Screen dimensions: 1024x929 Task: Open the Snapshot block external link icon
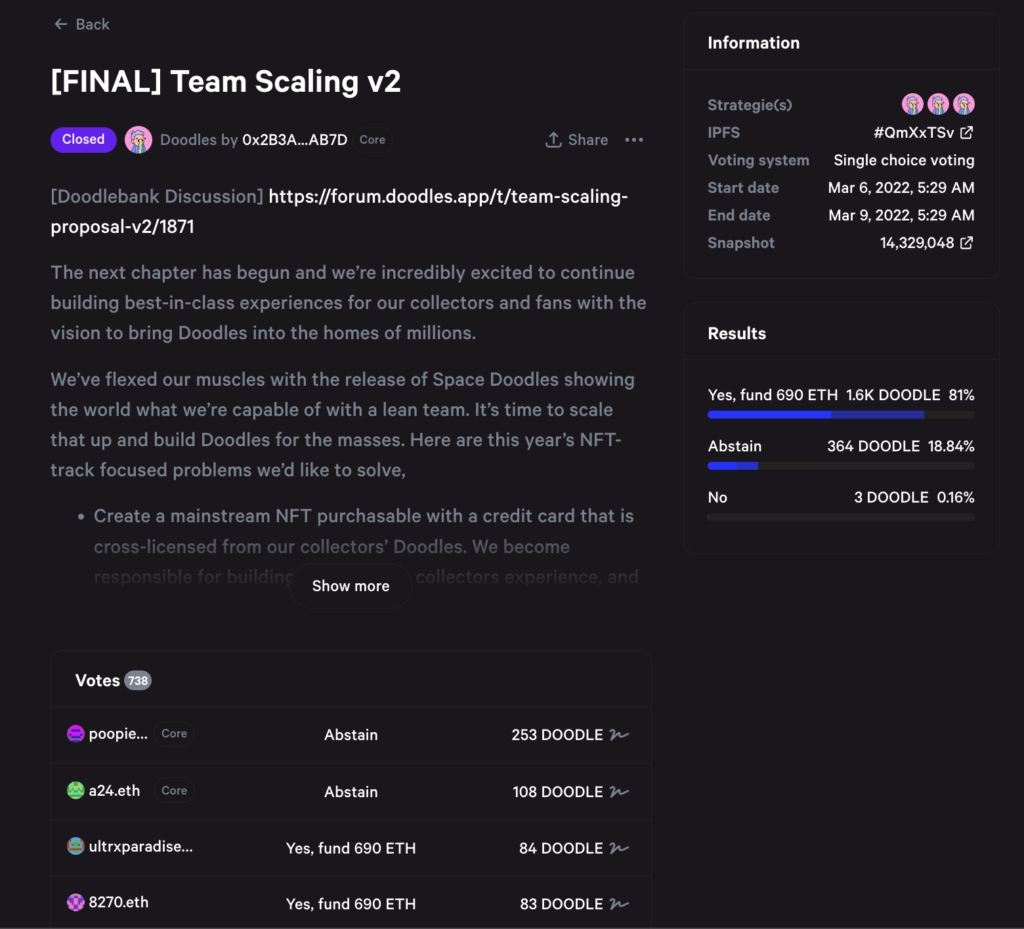coord(967,243)
